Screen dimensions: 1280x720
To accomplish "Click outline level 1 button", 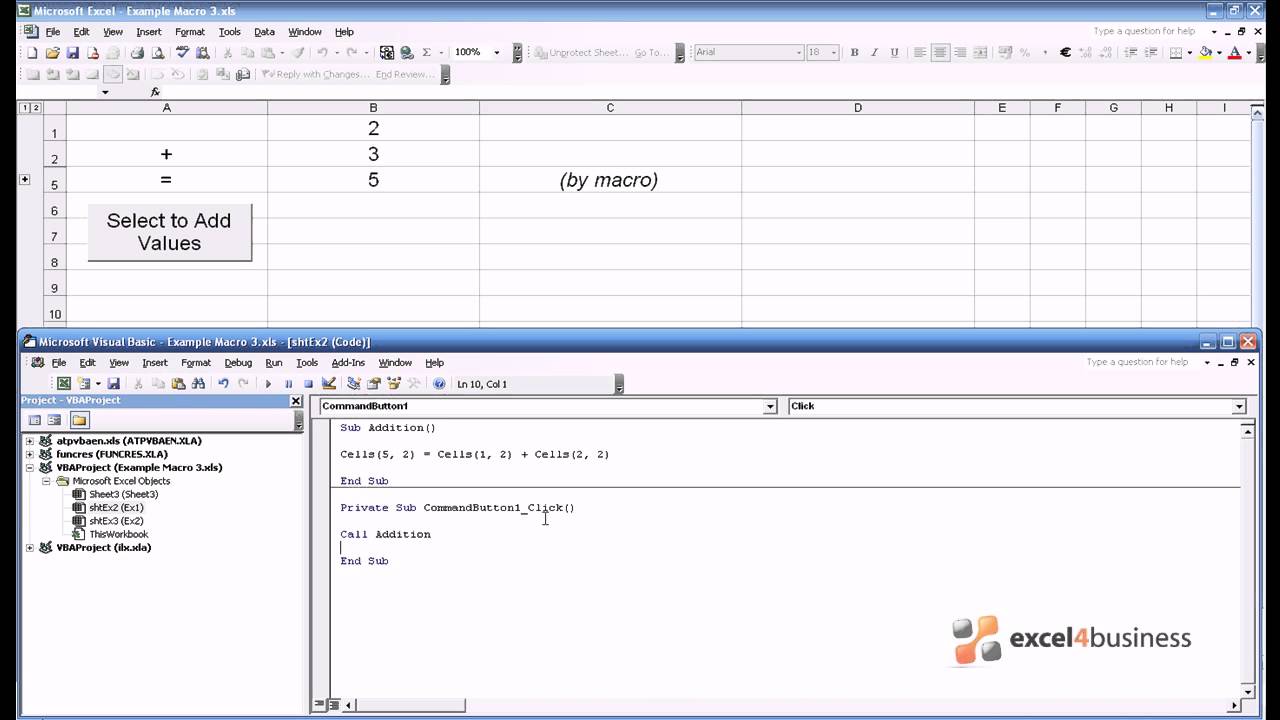I will click(25, 108).
